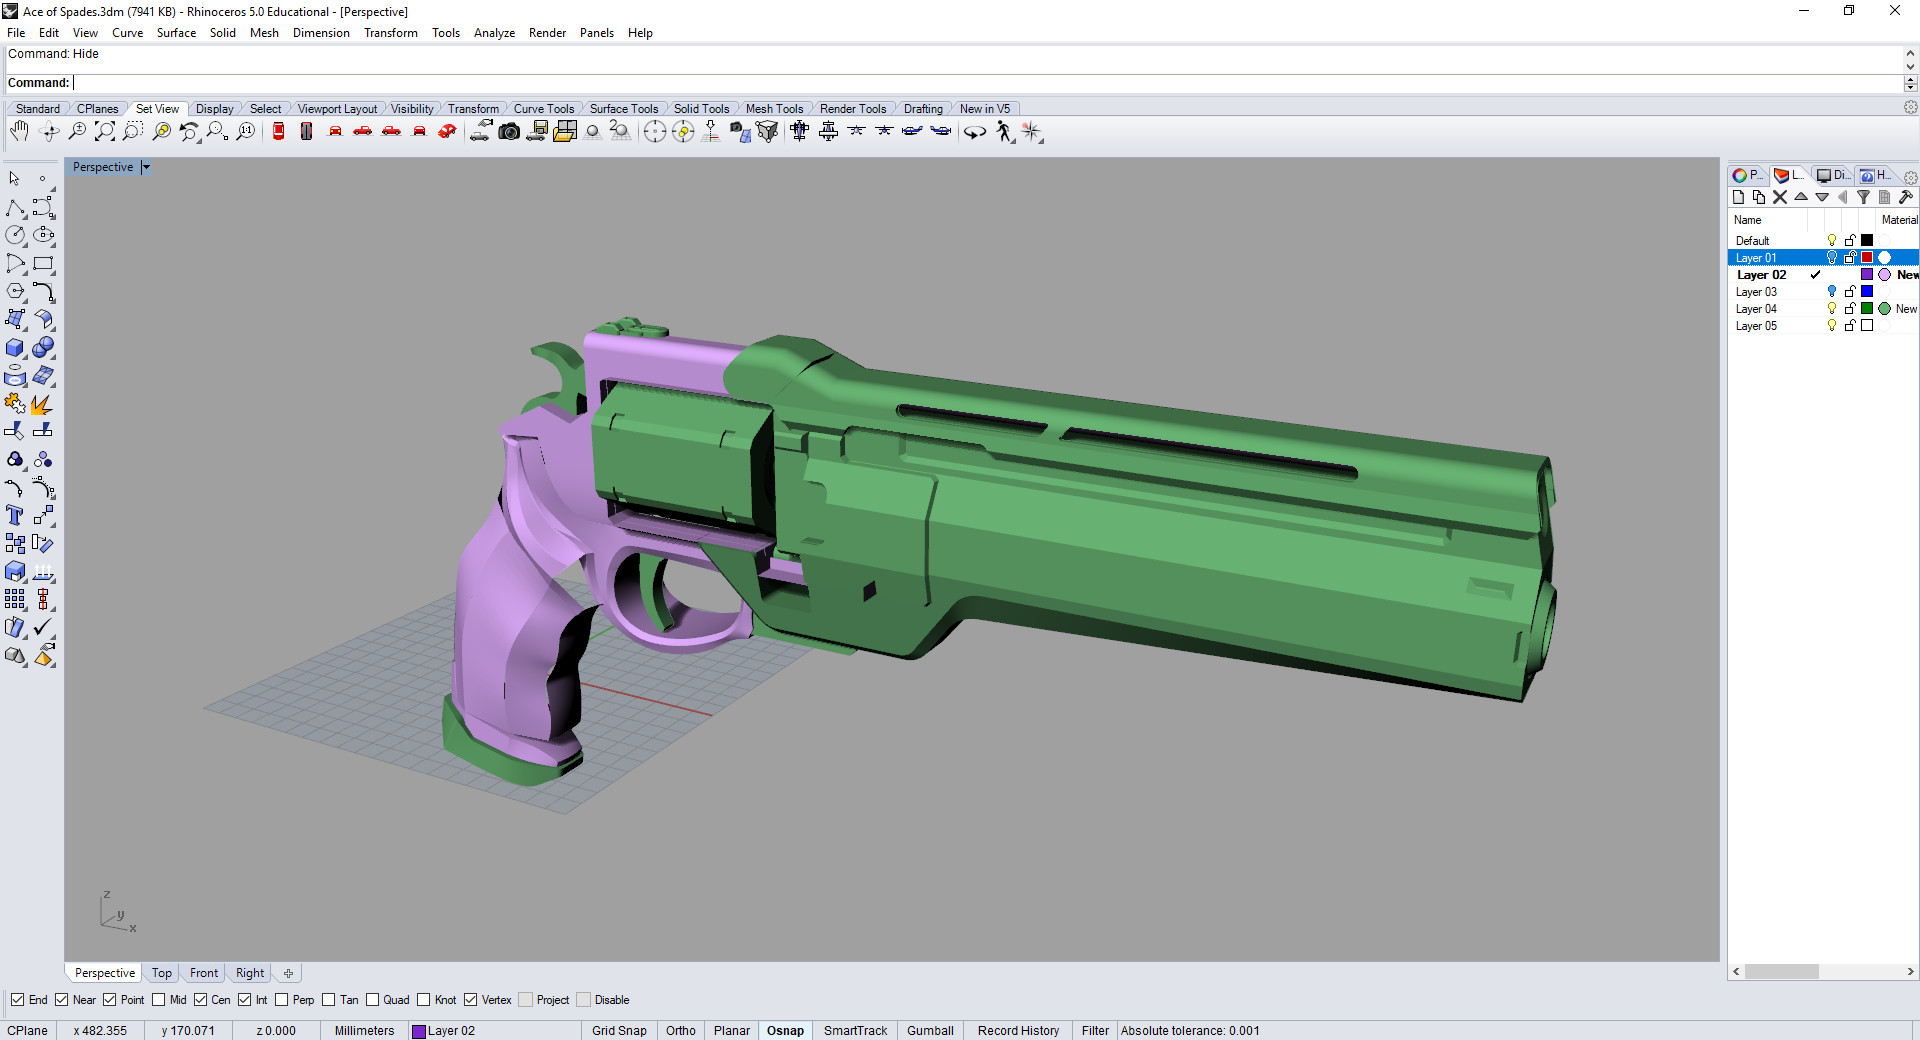1920x1040 pixels.
Task: Open the File menu
Action: (x=16, y=33)
